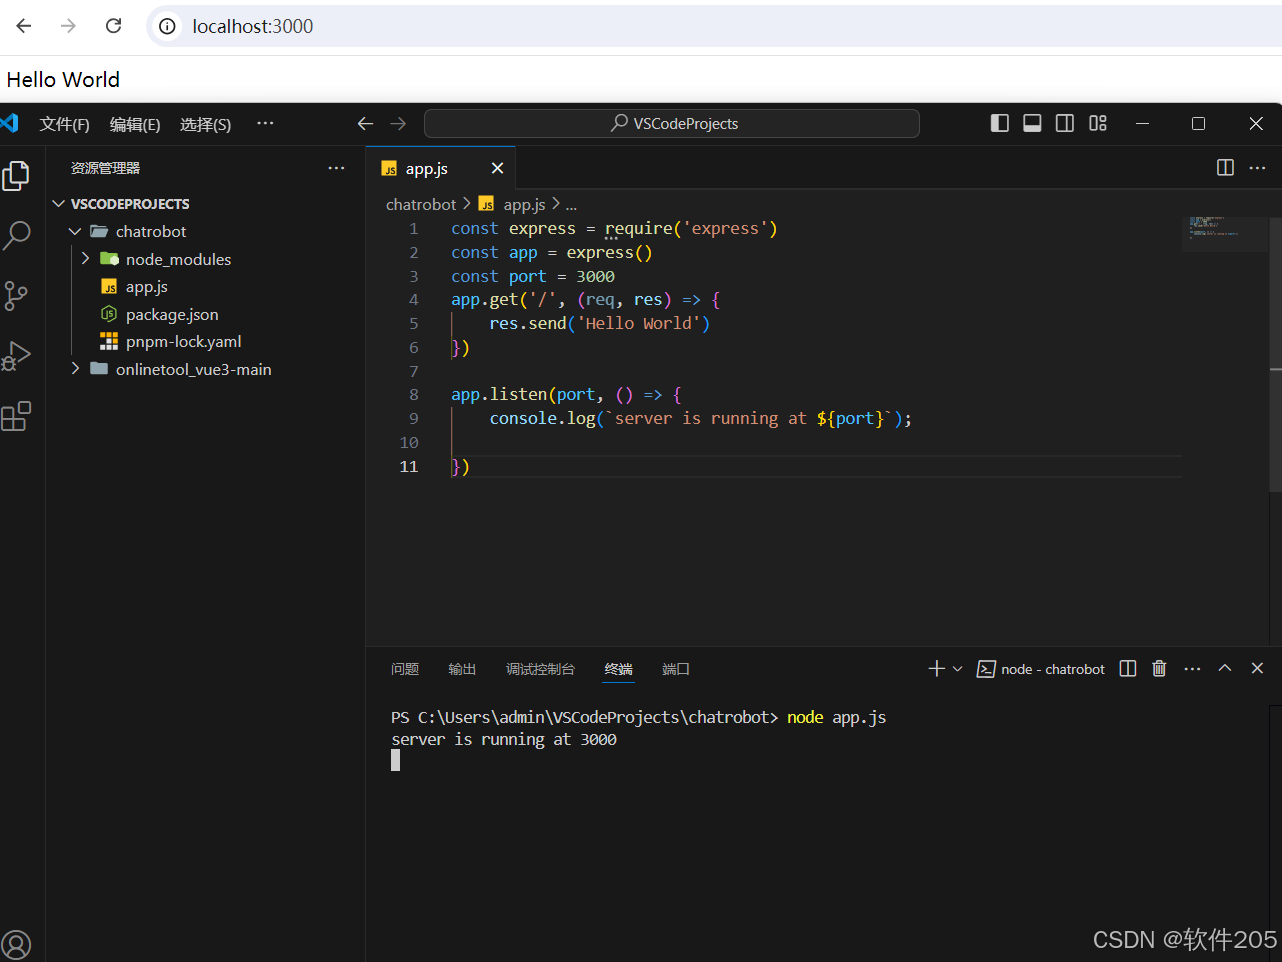This screenshot has height=962, width=1282.
Task: Click line number 4 in the gutter
Action: point(414,300)
